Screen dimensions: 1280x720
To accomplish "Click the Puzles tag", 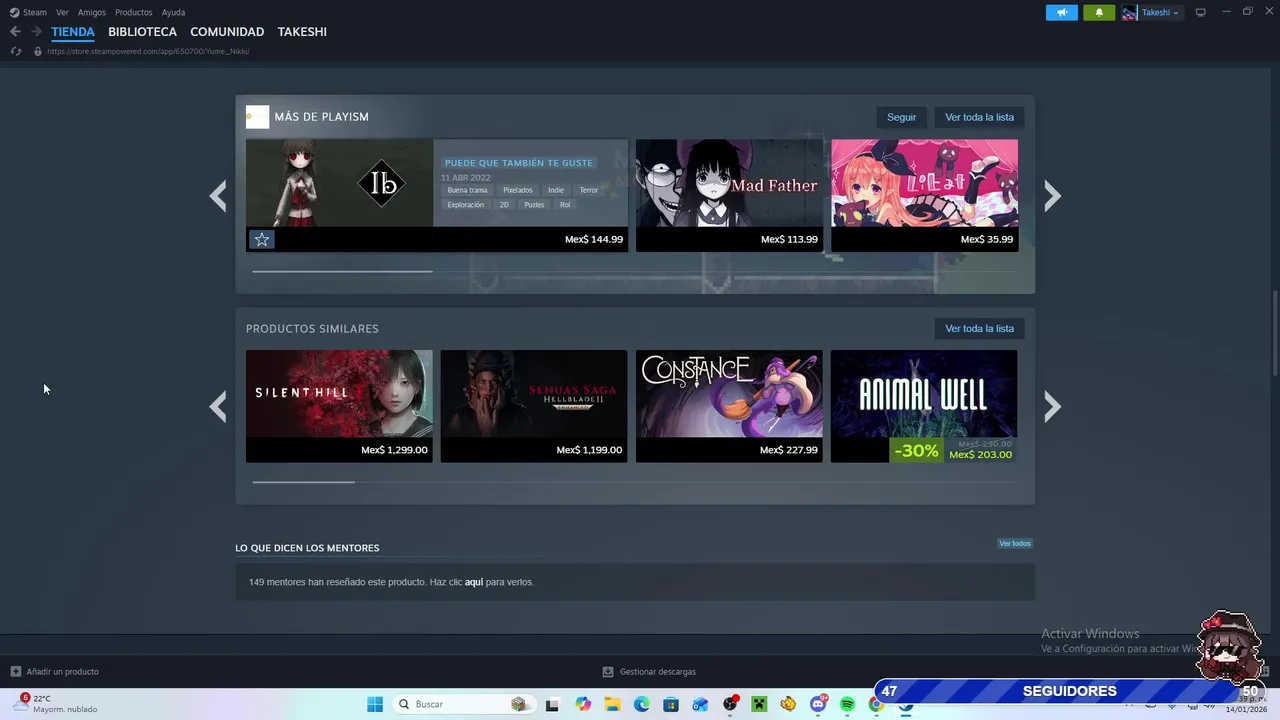I will point(534,205).
